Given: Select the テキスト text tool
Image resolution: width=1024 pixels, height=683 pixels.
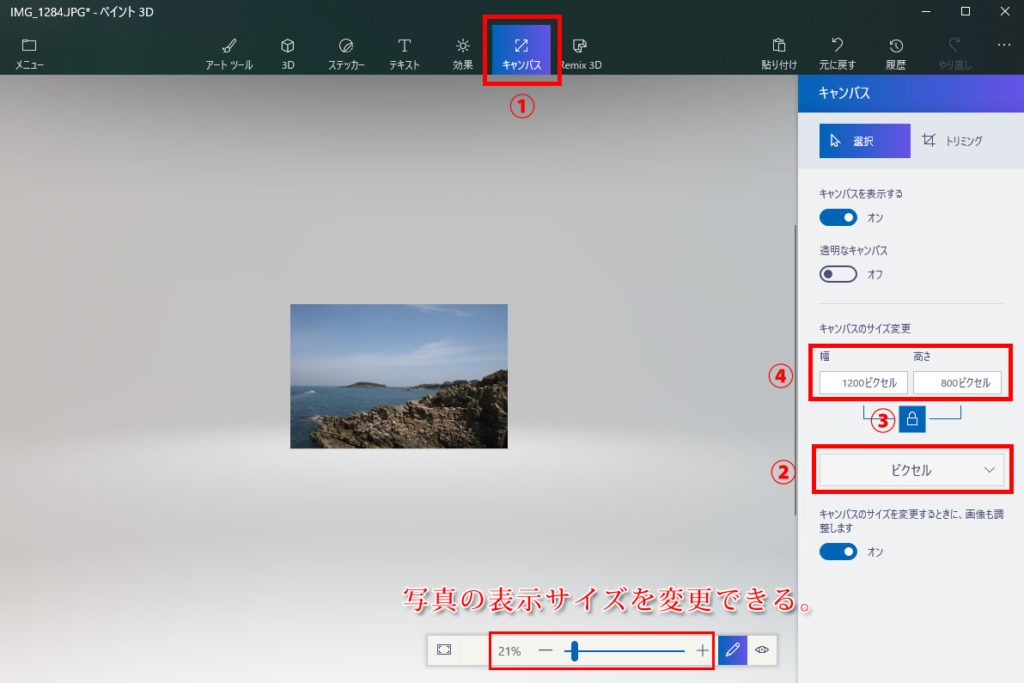Looking at the screenshot, I should point(404,54).
